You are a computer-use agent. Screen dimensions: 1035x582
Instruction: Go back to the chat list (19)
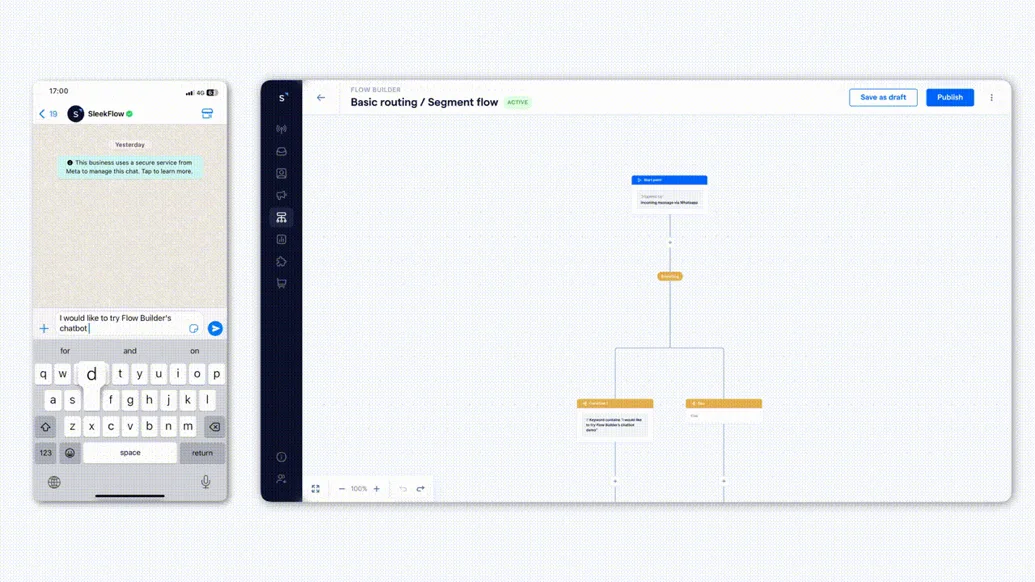tap(48, 114)
